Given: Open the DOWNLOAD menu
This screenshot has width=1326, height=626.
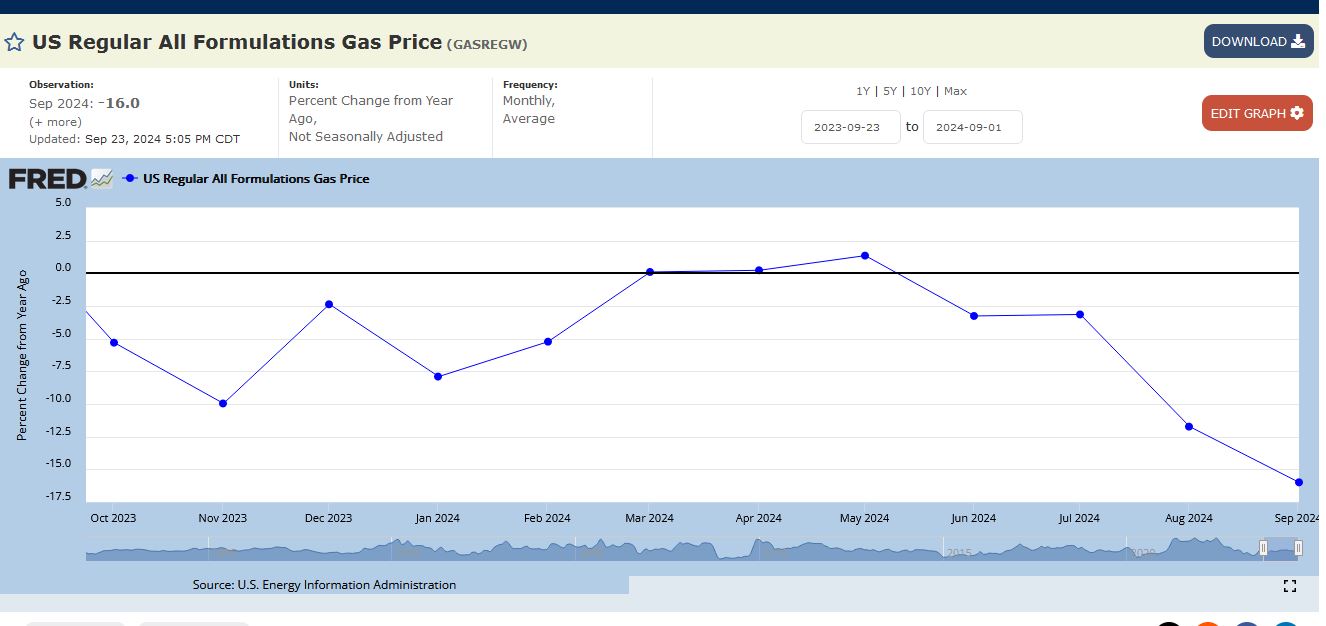Looking at the screenshot, I should (x=1257, y=41).
